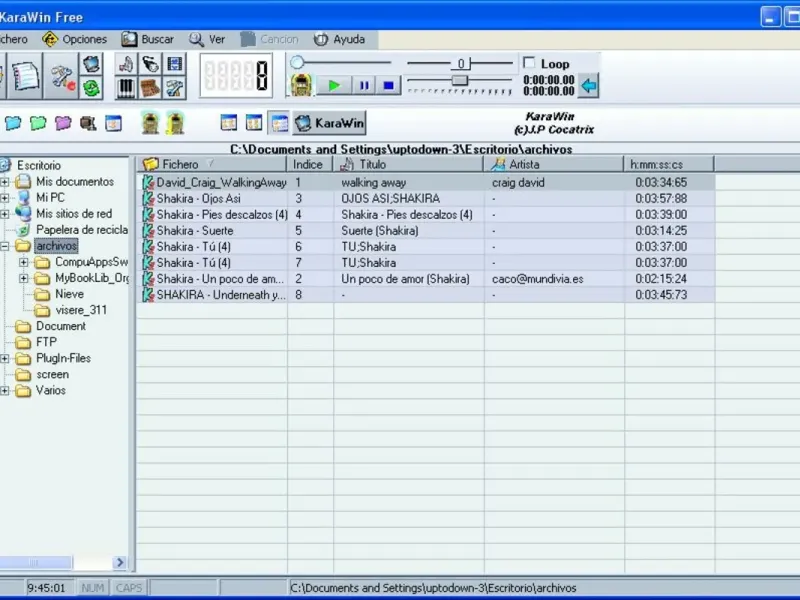Expand the PlugIn-Files folder node
Image resolution: width=800 pixels, height=600 pixels.
pyautogui.click(x=5, y=359)
